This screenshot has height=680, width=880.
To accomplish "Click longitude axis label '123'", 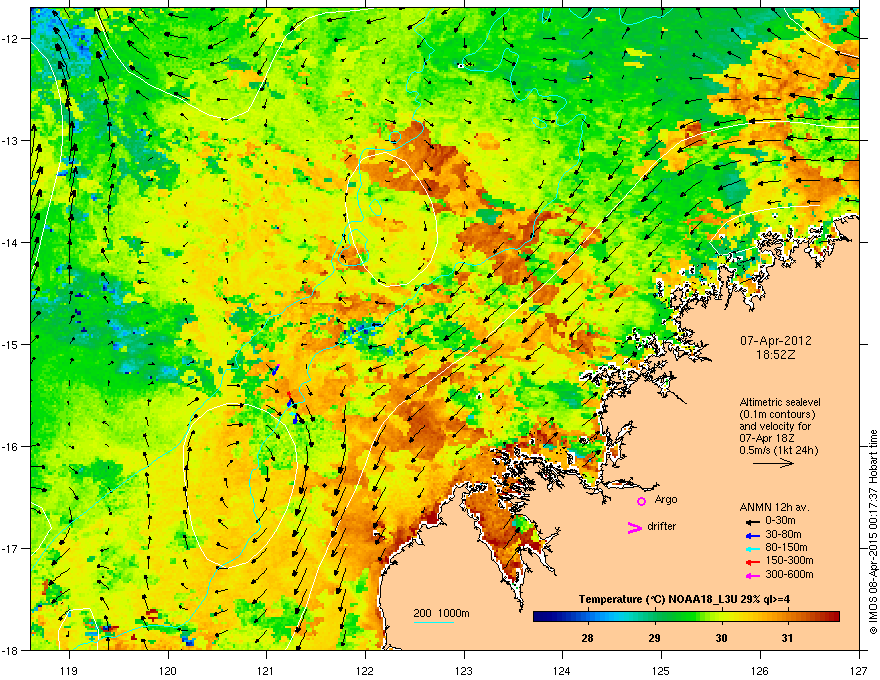I will tap(464, 670).
